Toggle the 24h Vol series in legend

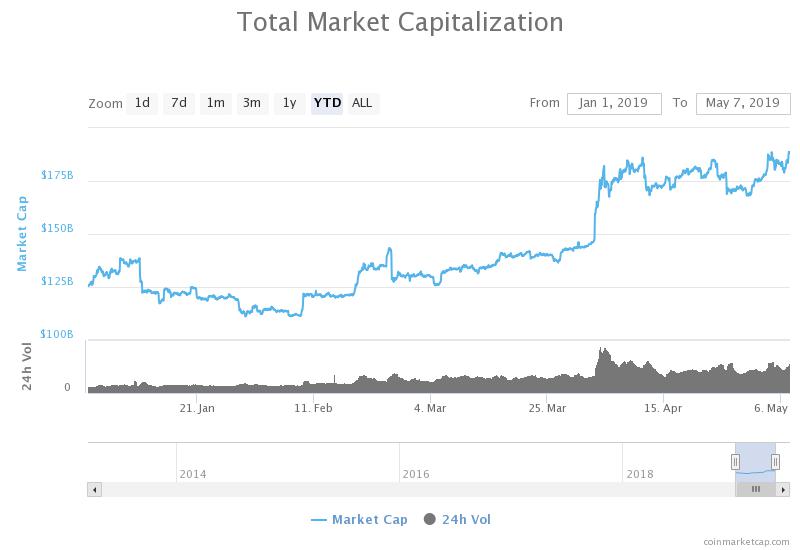point(457,519)
